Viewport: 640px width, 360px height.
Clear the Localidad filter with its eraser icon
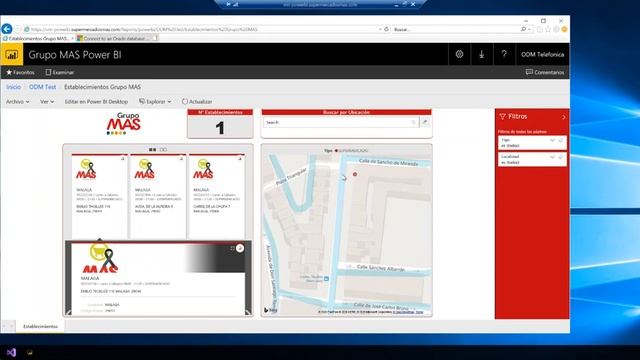tap(561, 157)
